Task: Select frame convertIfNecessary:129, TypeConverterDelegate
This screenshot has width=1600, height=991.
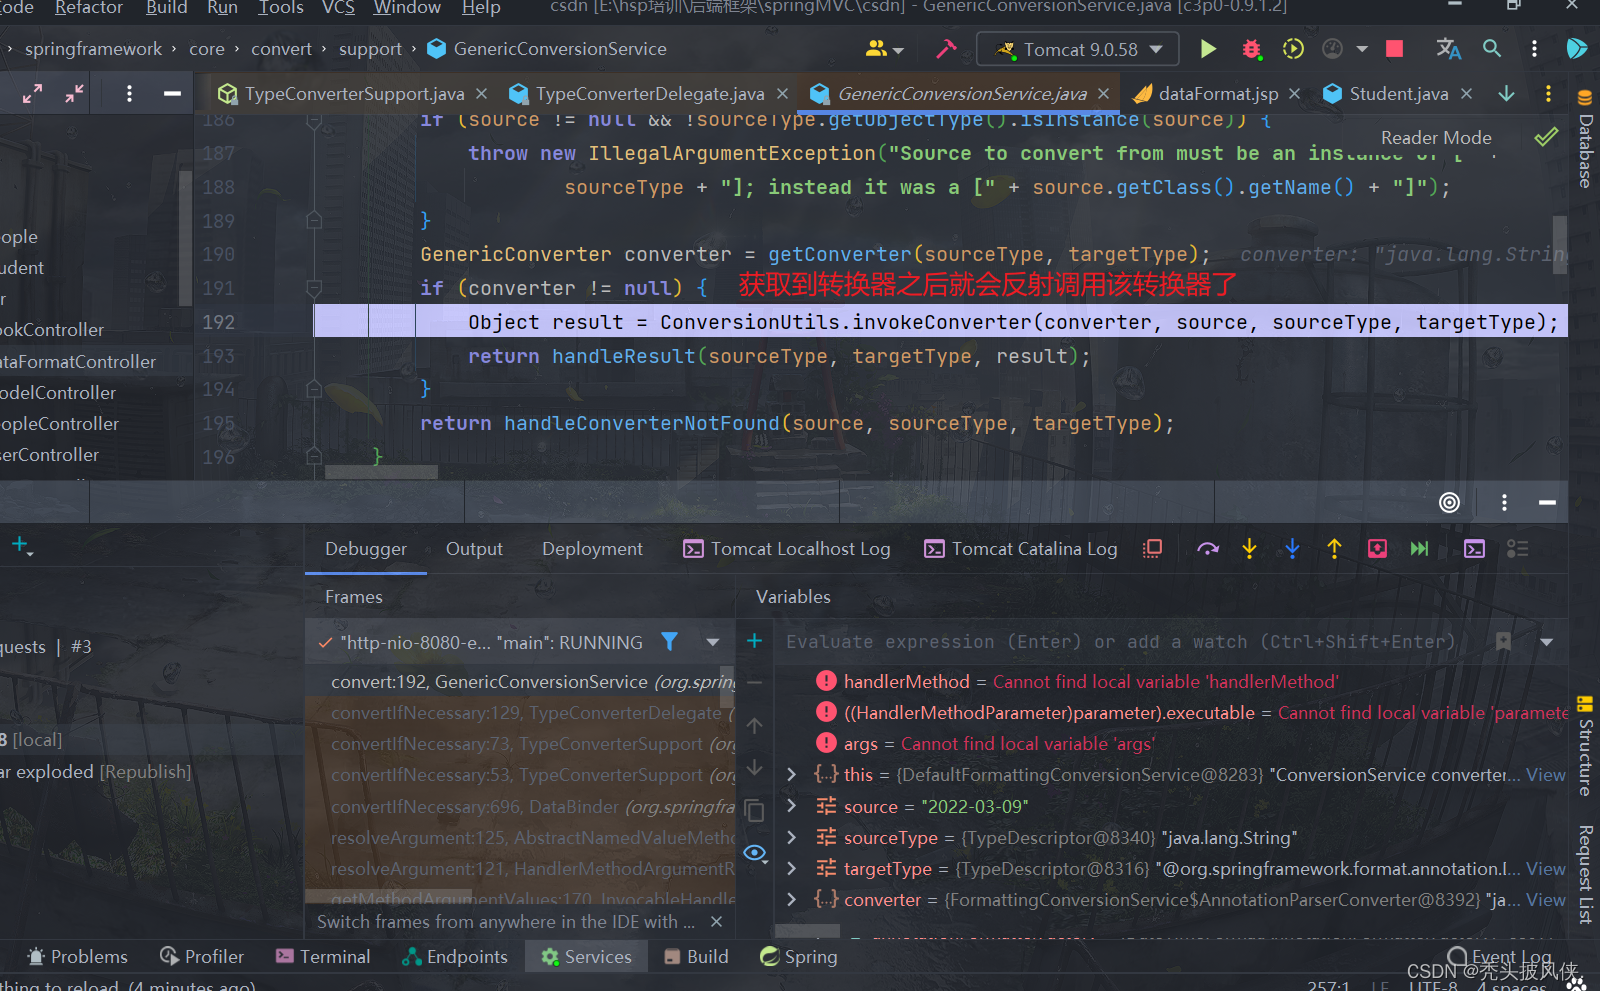Action: [519, 713]
